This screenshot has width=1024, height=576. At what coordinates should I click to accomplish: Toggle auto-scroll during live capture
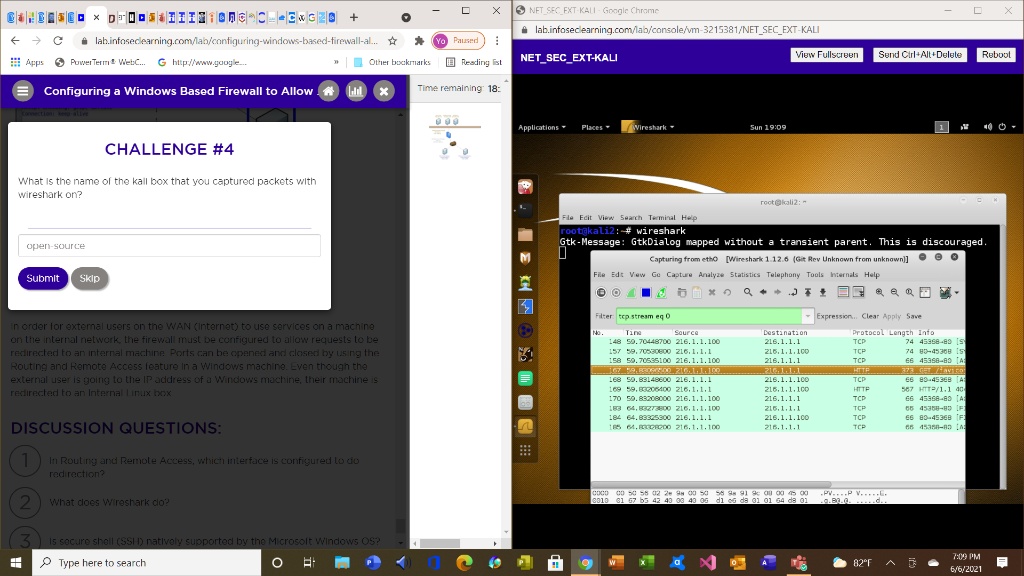858,292
